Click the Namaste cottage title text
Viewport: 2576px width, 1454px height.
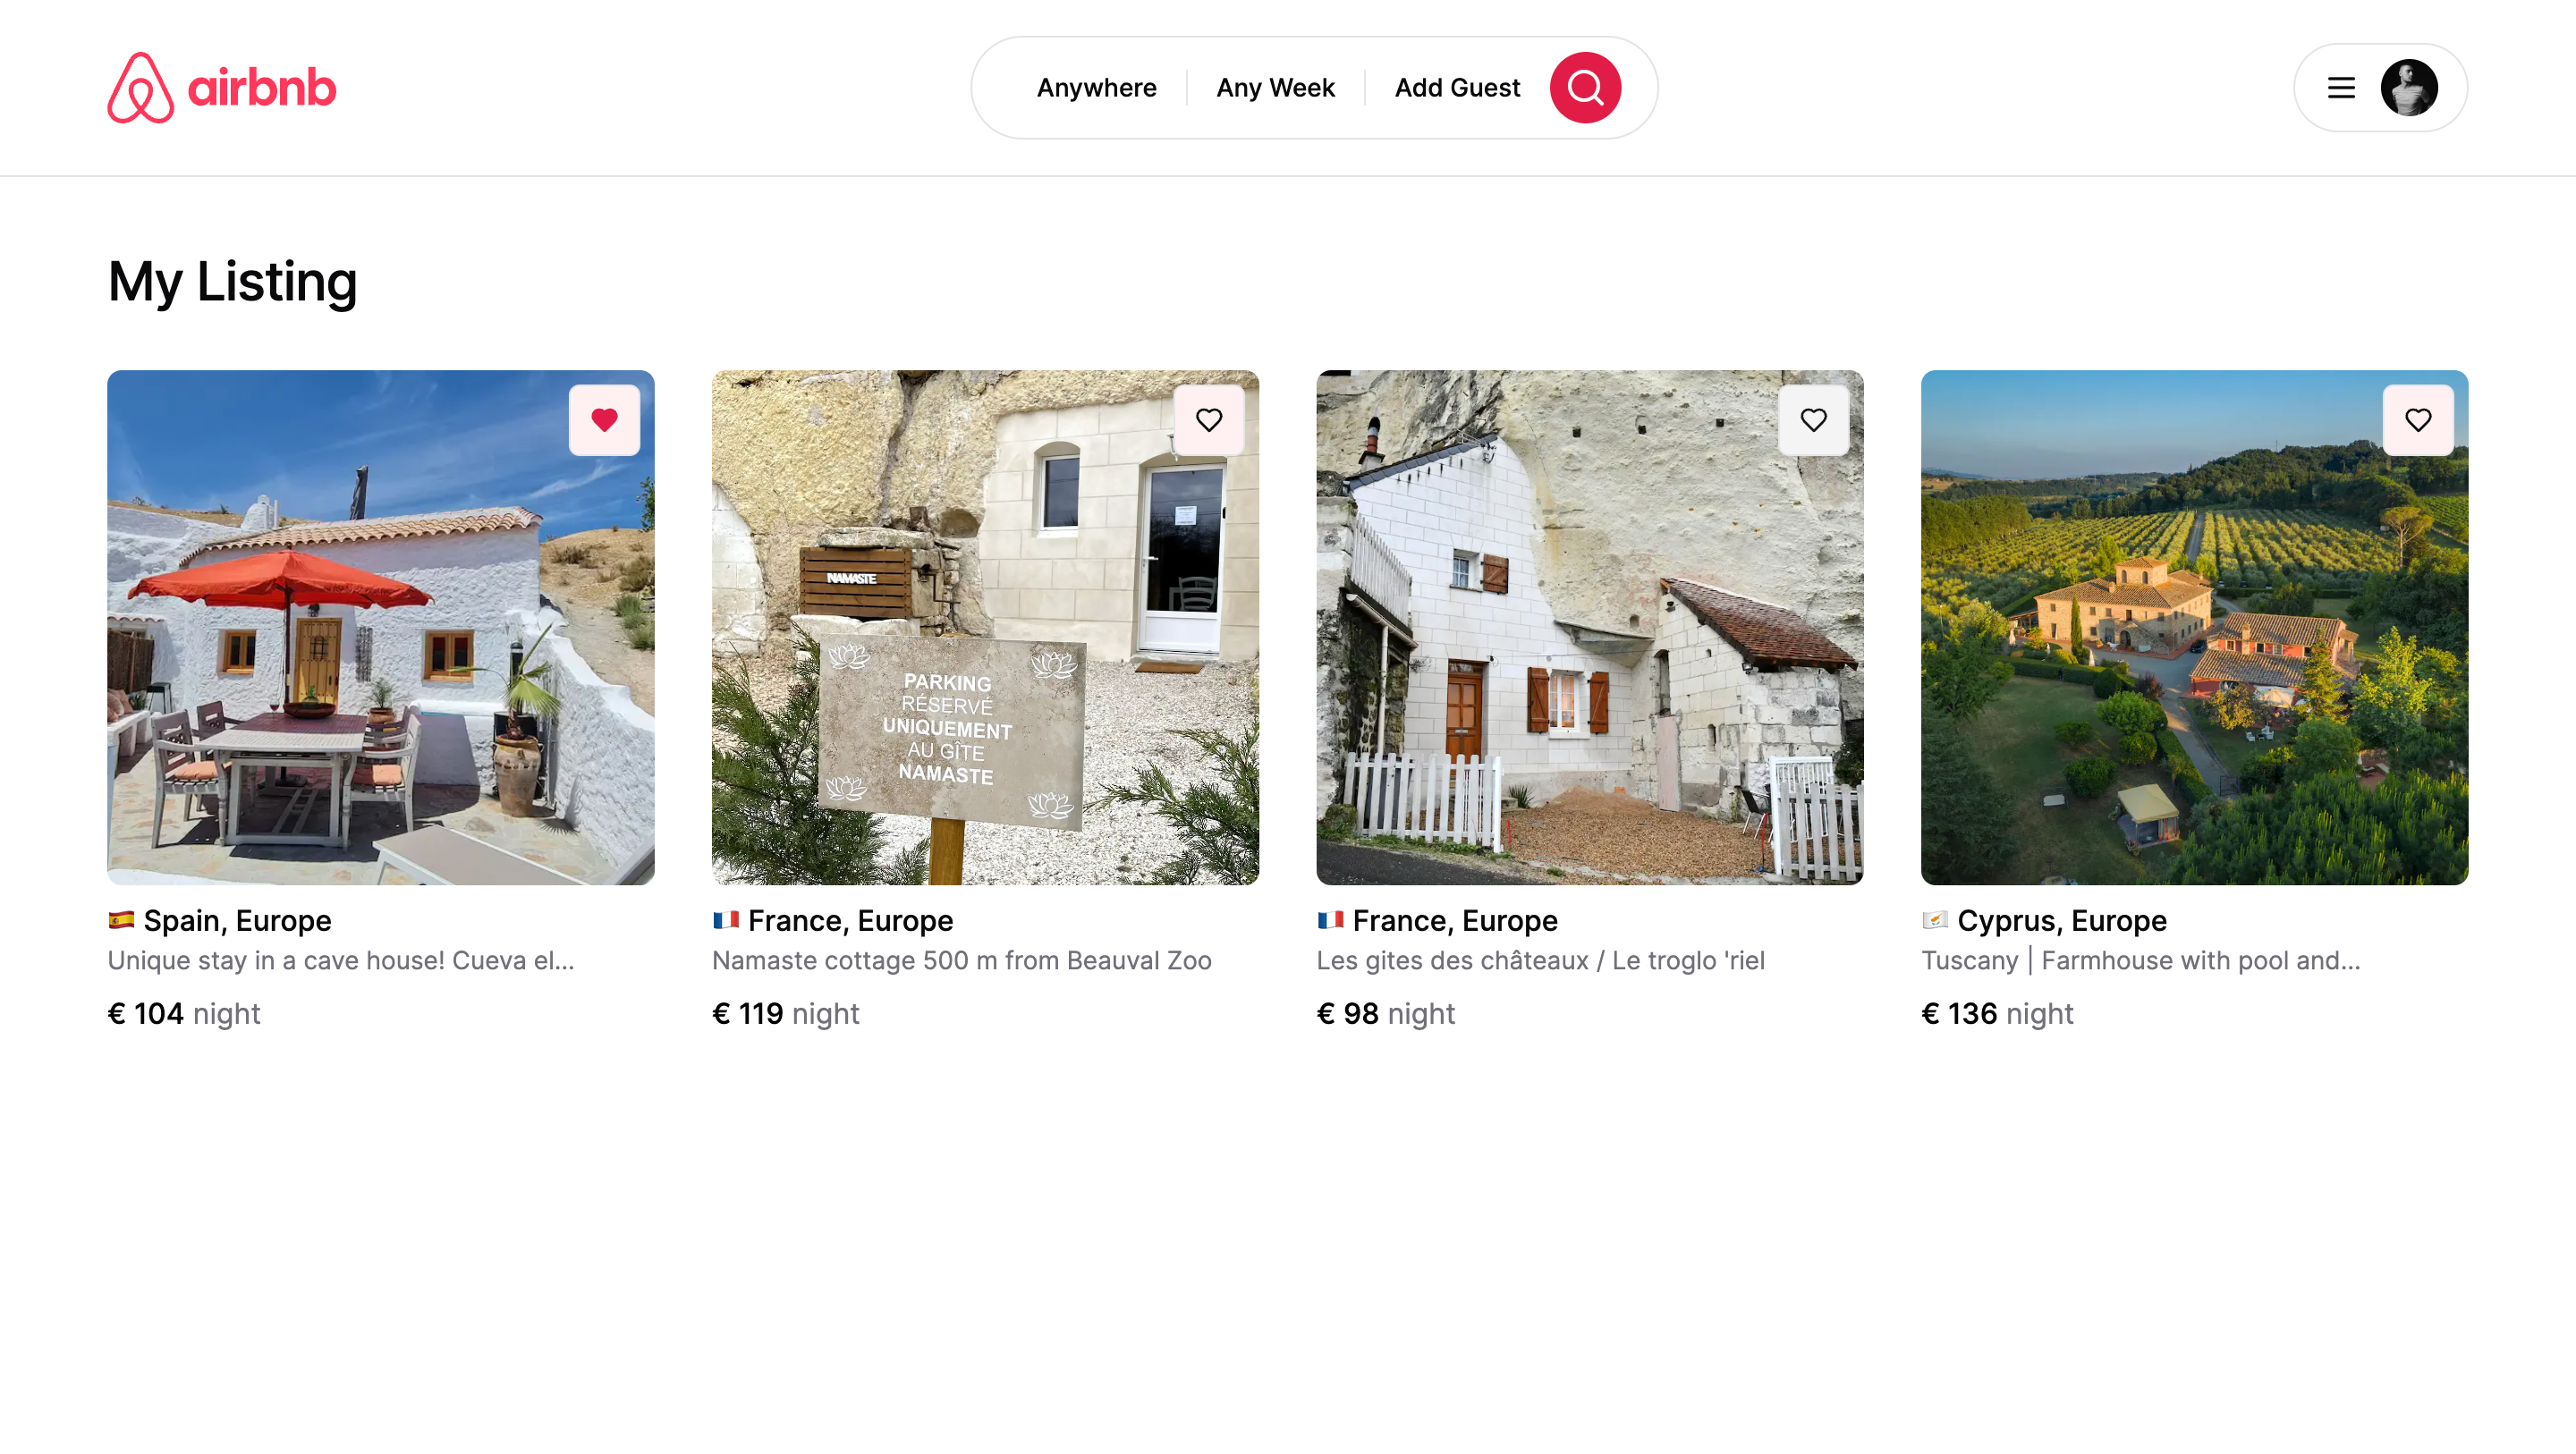point(961,960)
